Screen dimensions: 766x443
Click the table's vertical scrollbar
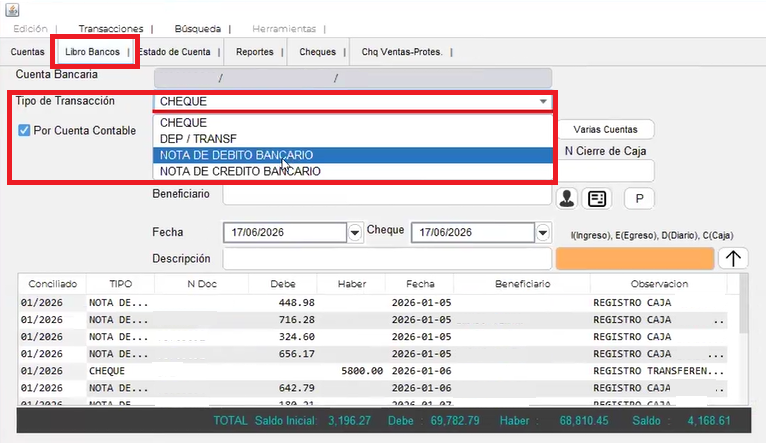[744, 339]
